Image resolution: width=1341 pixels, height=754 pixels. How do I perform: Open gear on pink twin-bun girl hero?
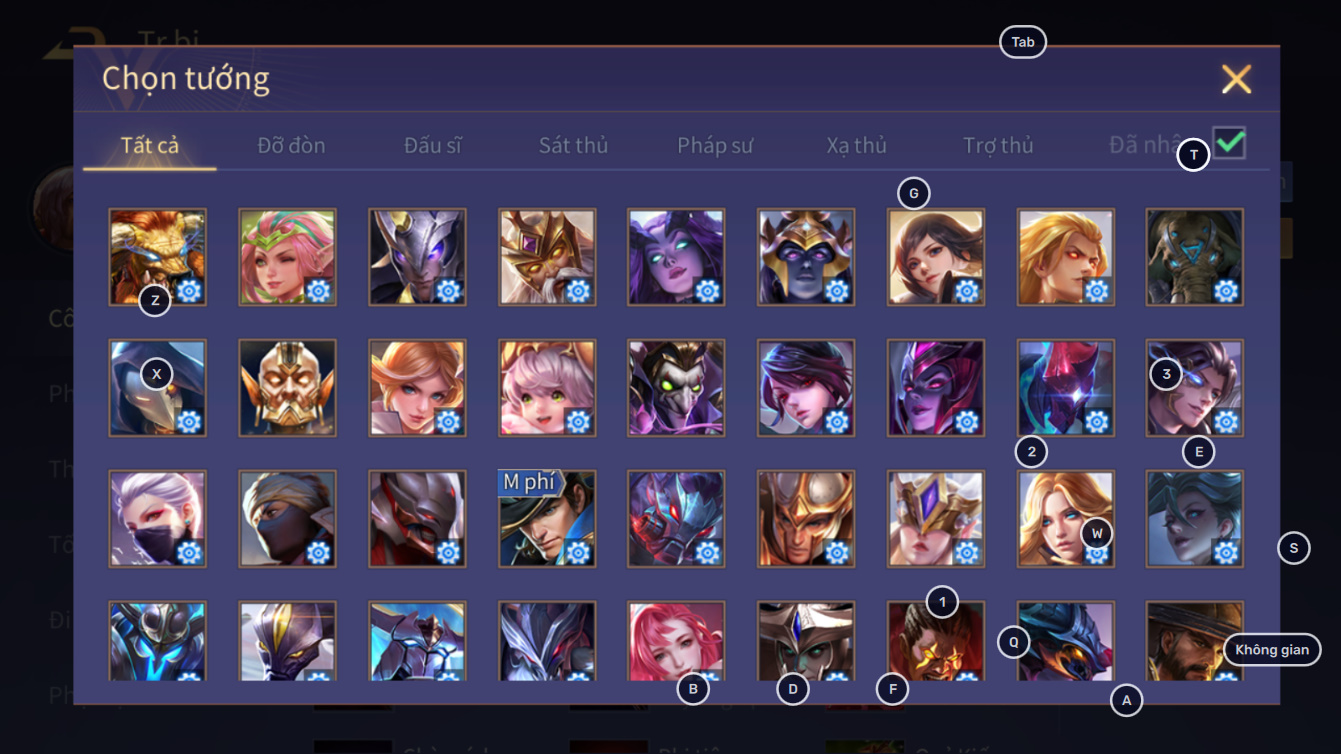click(x=578, y=421)
